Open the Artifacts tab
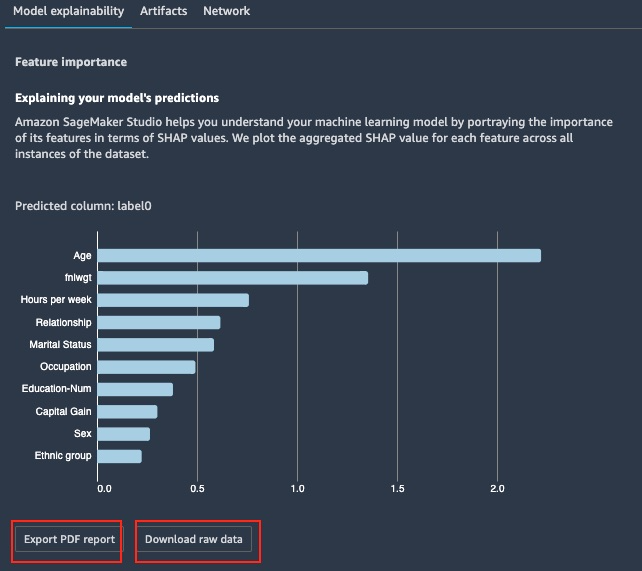The height and width of the screenshot is (571, 642). pyautogui.click(x=163, y=11)
